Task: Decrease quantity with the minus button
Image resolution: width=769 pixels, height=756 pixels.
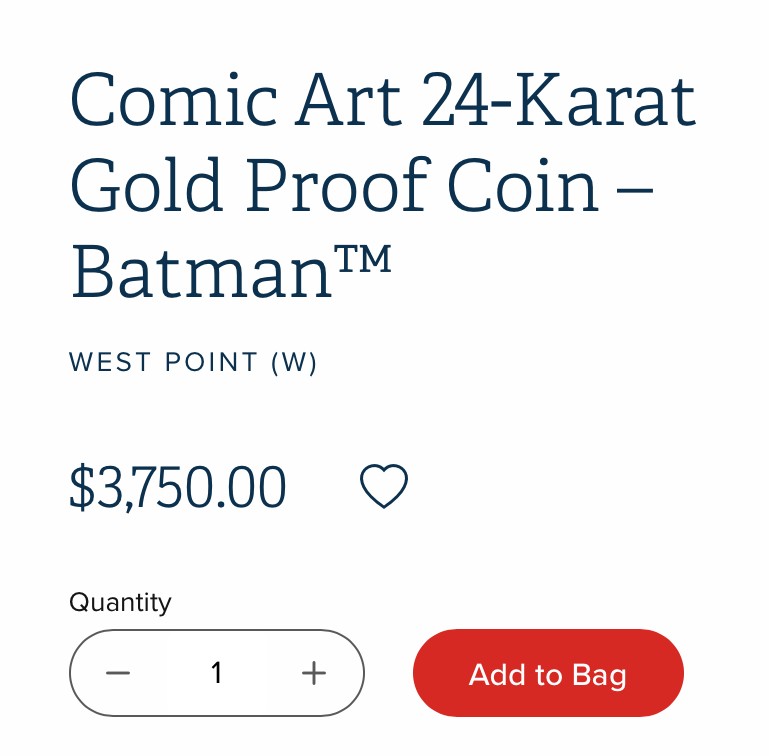Action: (118, 673)
